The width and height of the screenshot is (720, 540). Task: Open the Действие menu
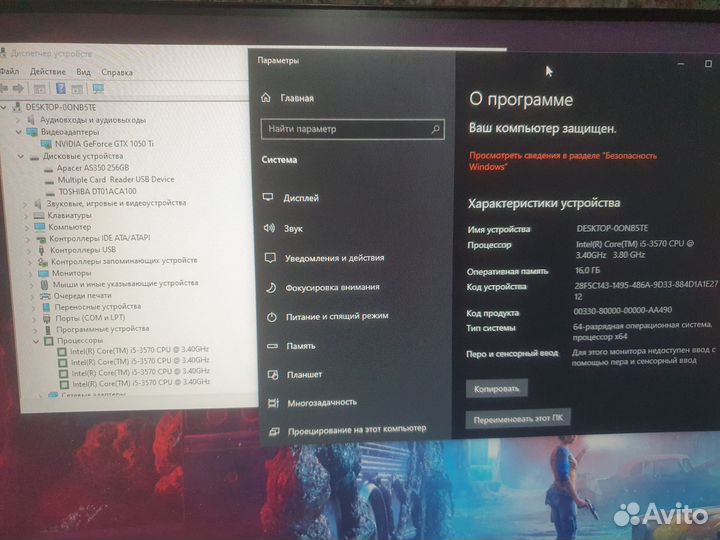pyautogui.click(x=48, y=72)
